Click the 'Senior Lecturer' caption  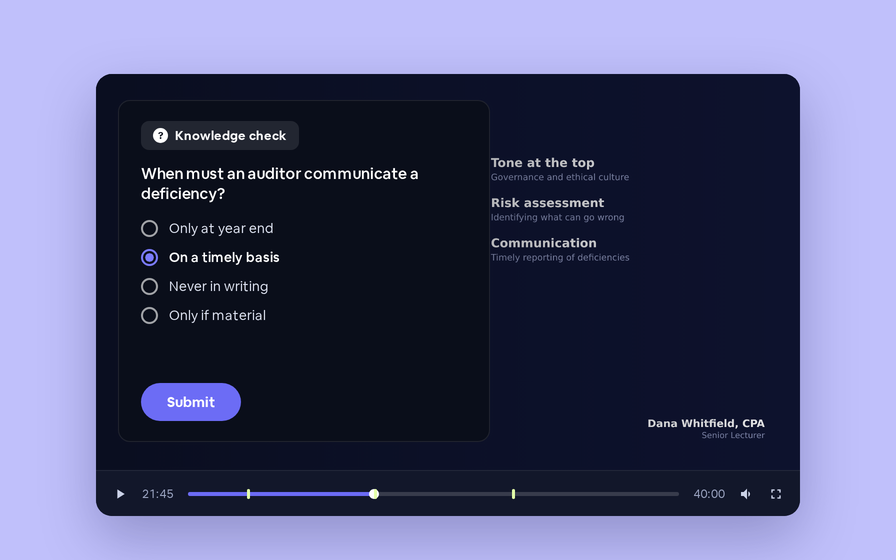coord(733,435)
